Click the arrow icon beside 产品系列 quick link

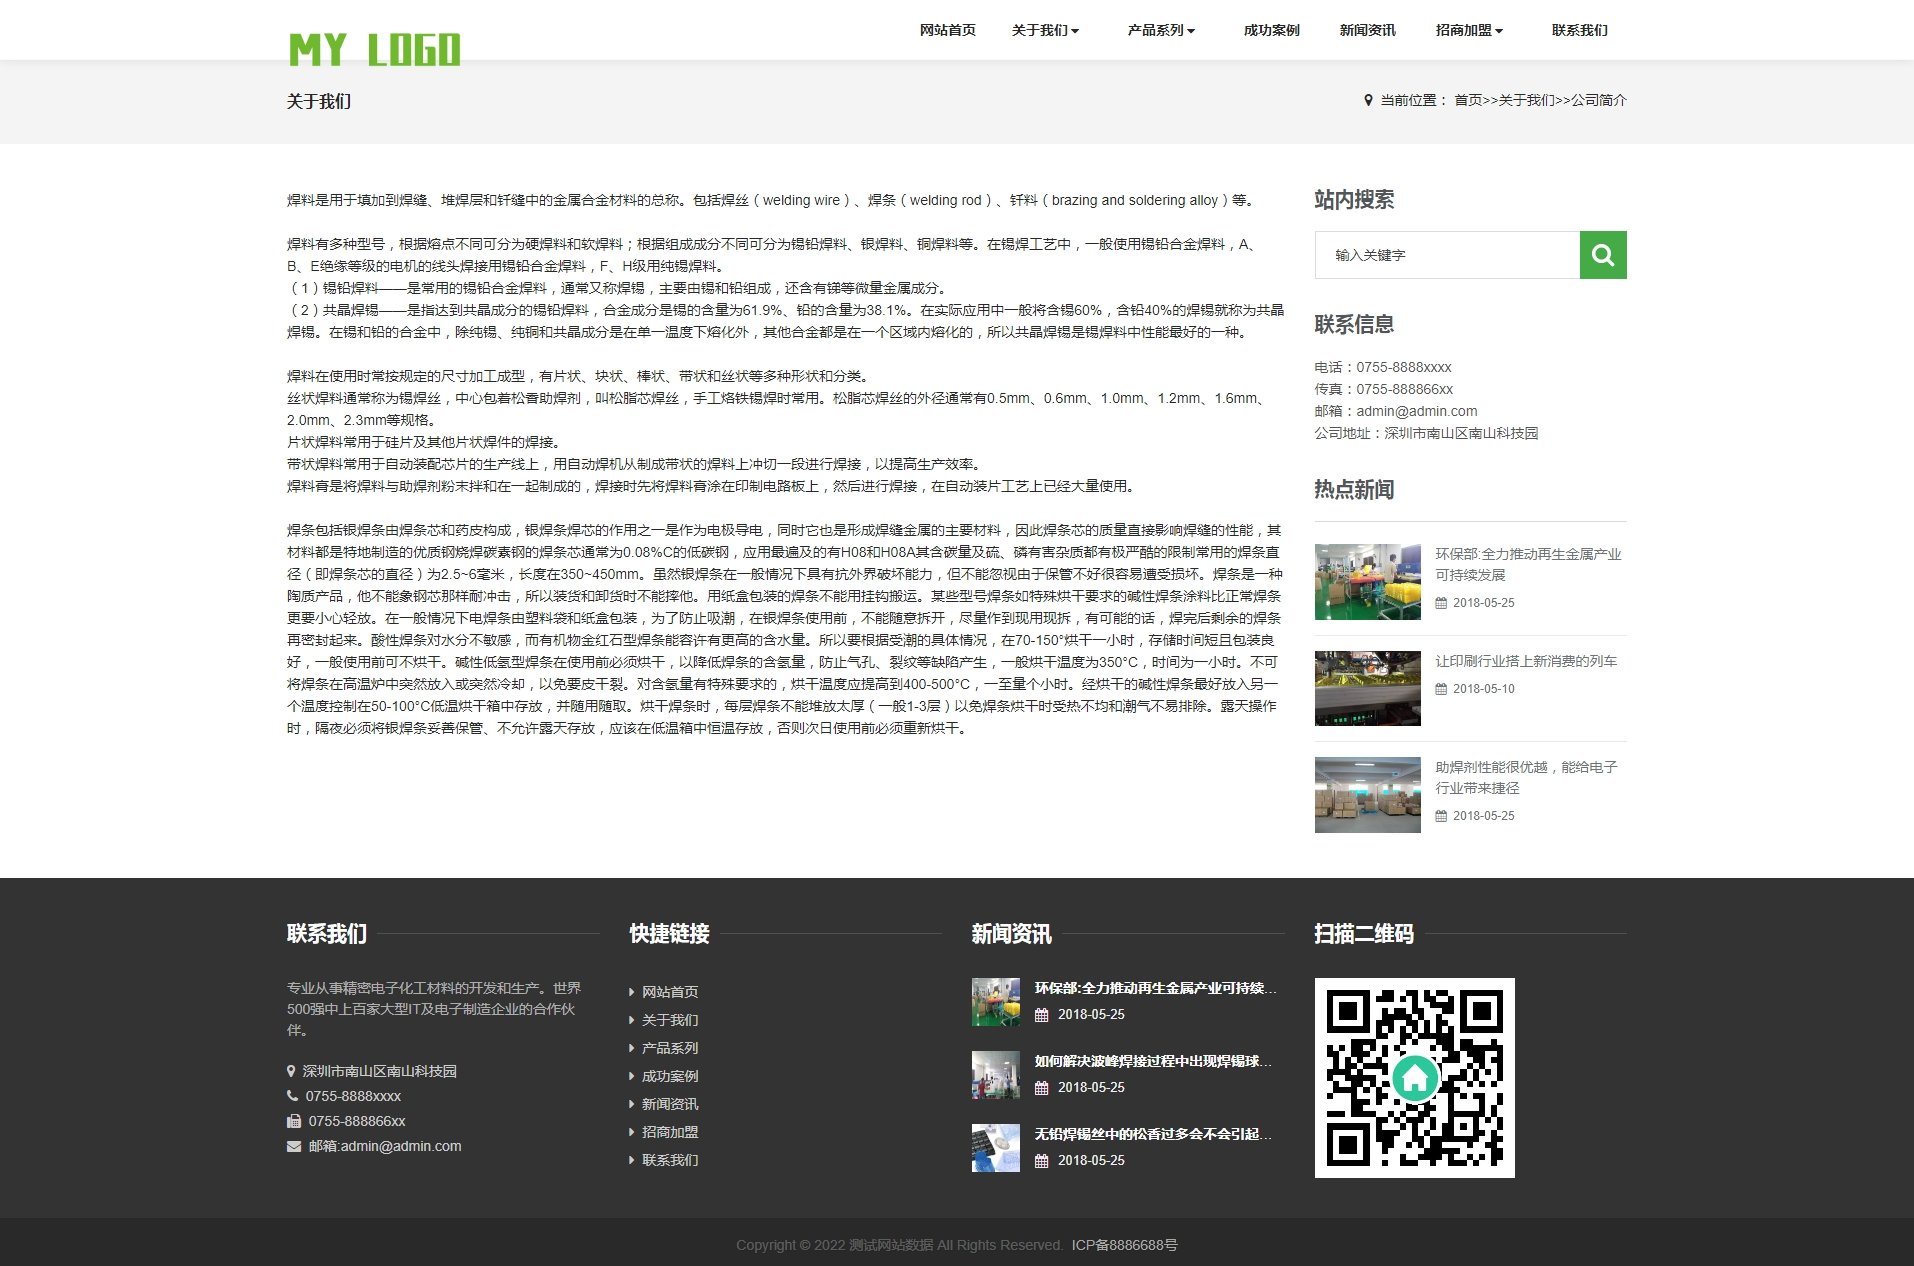[x=632, y=1048]
